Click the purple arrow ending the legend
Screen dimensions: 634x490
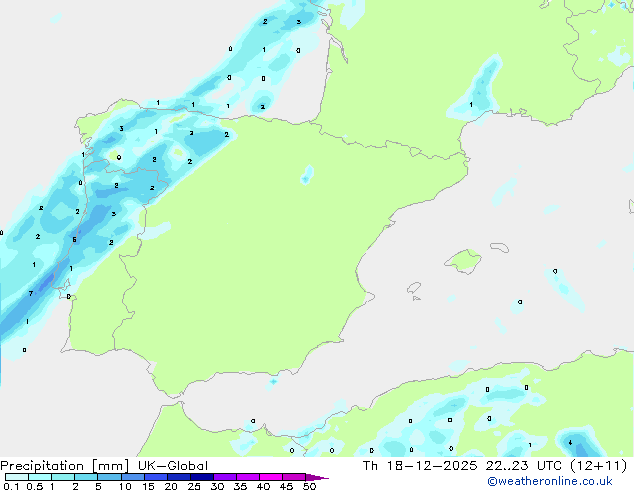(x=317, y=477)
